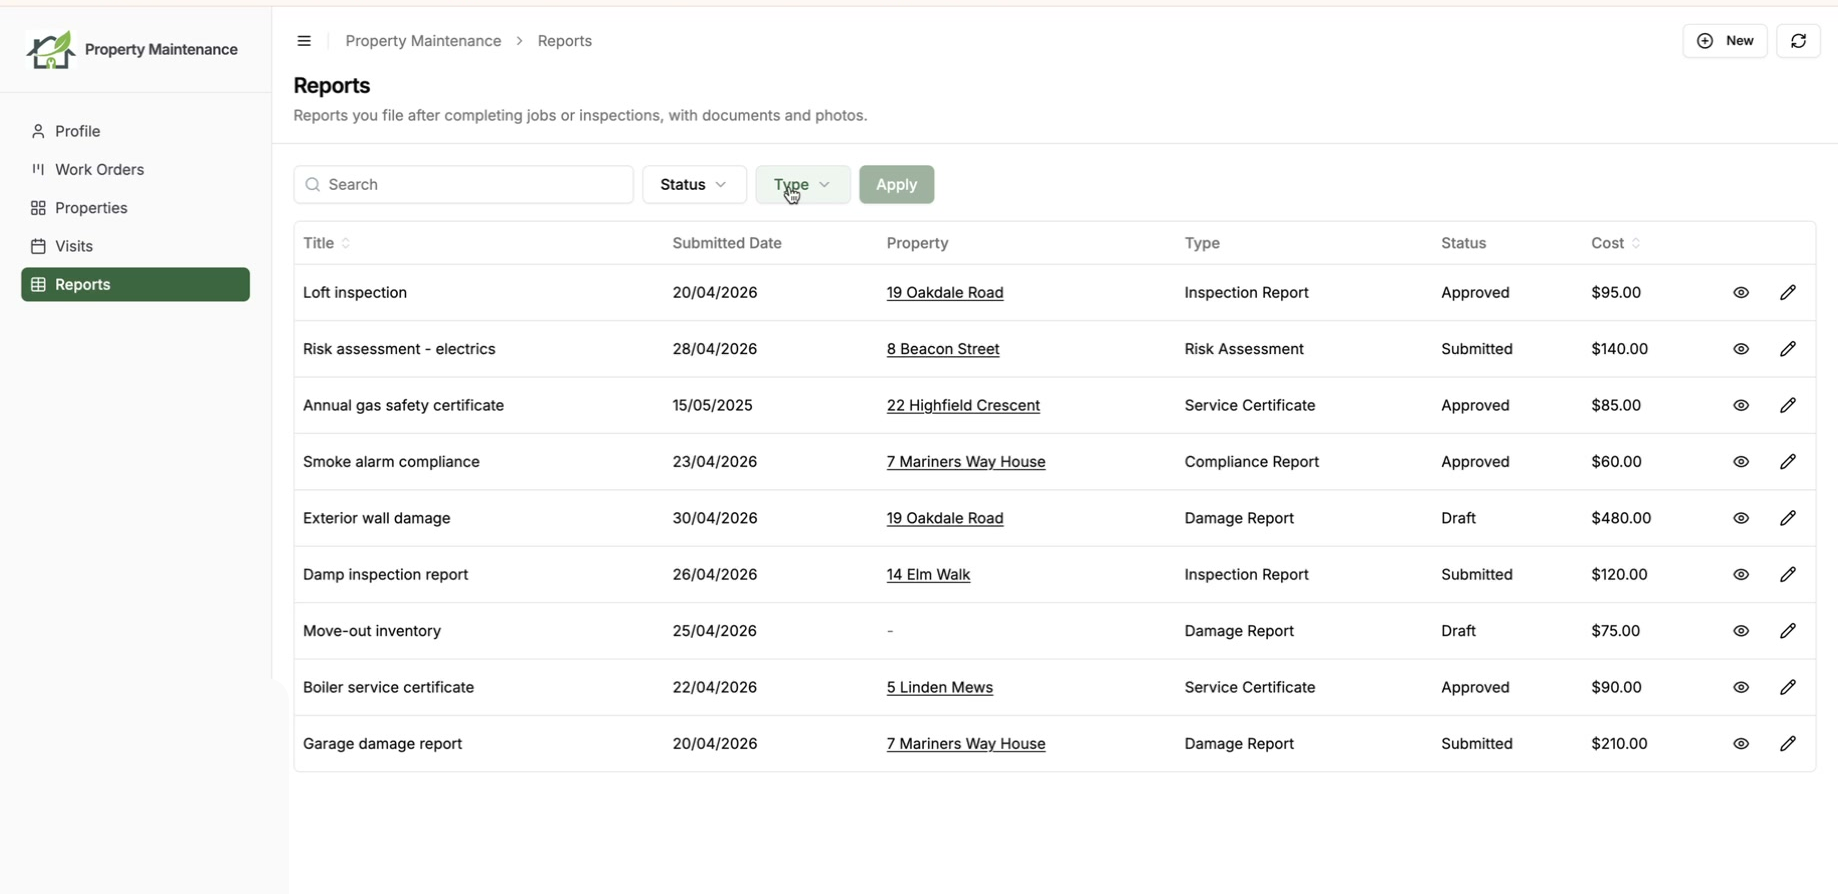View Exterior wall damage eye icon
The width and height of the screenshot is (1838, 894).
[x=1741, y=518]
